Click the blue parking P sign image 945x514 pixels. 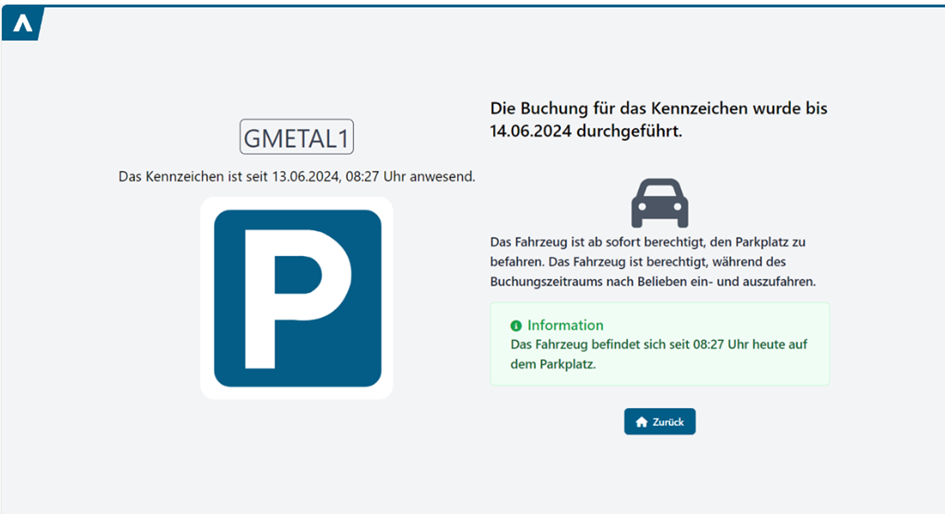[x=297, y=298]
